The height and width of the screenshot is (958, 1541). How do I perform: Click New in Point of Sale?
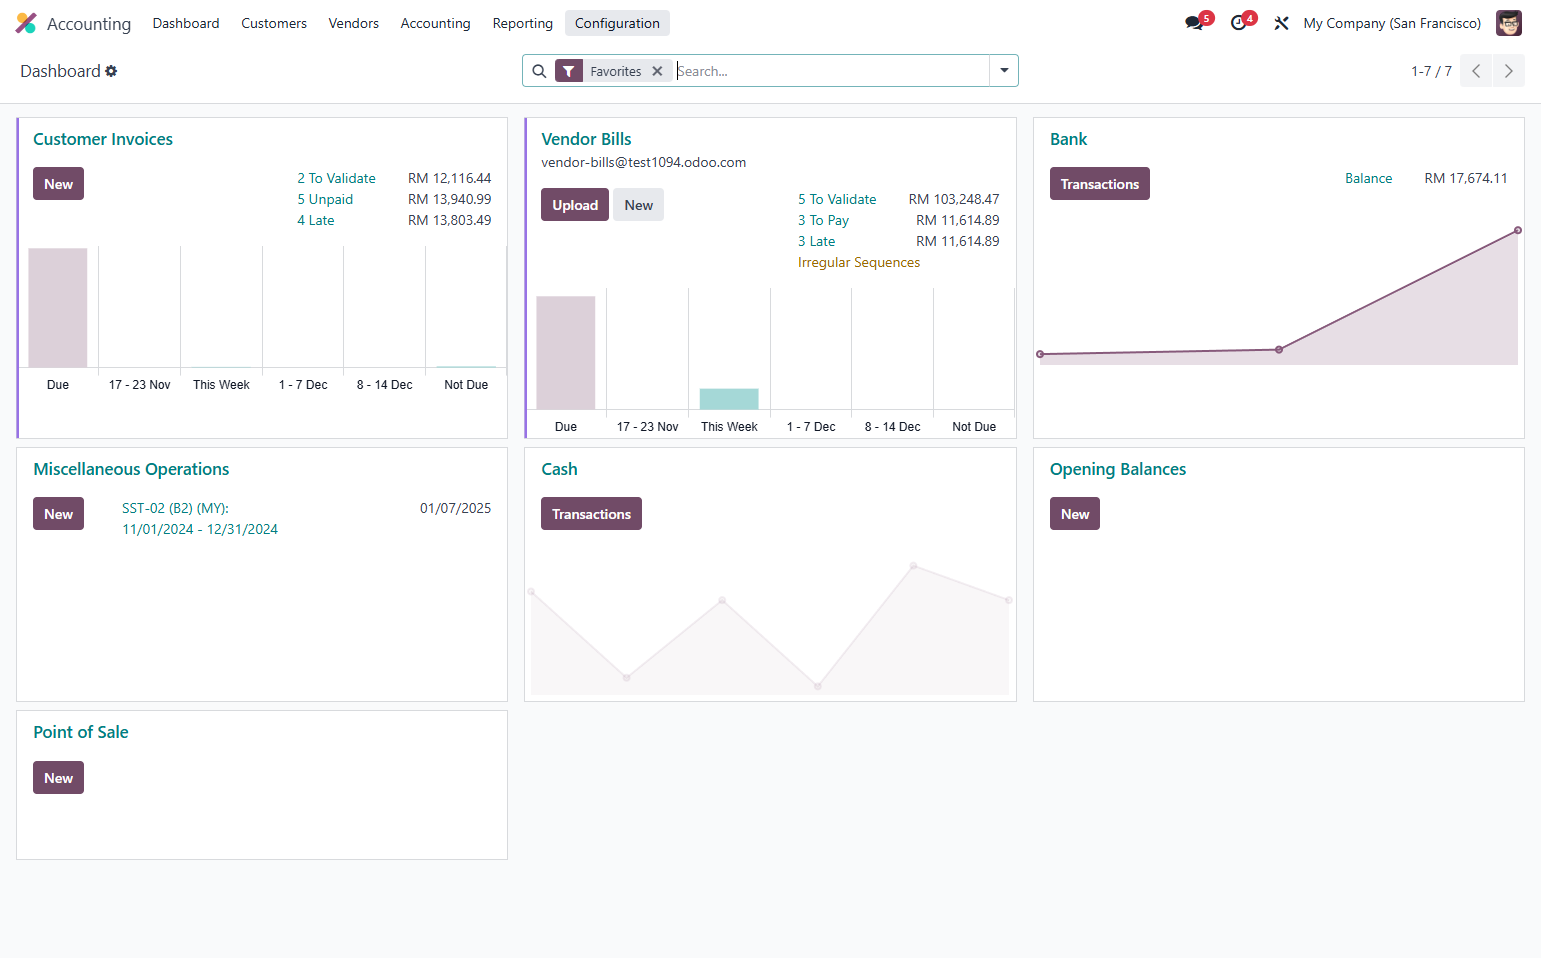(x=58, y=778)
